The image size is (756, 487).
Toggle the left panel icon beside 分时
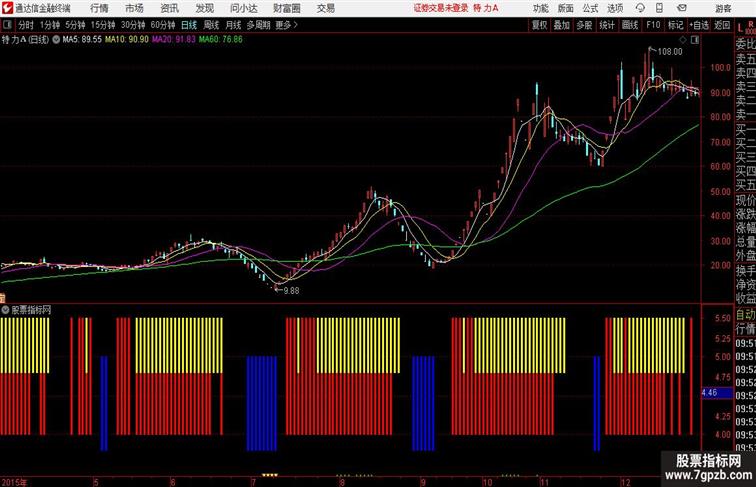pos(7,25)
